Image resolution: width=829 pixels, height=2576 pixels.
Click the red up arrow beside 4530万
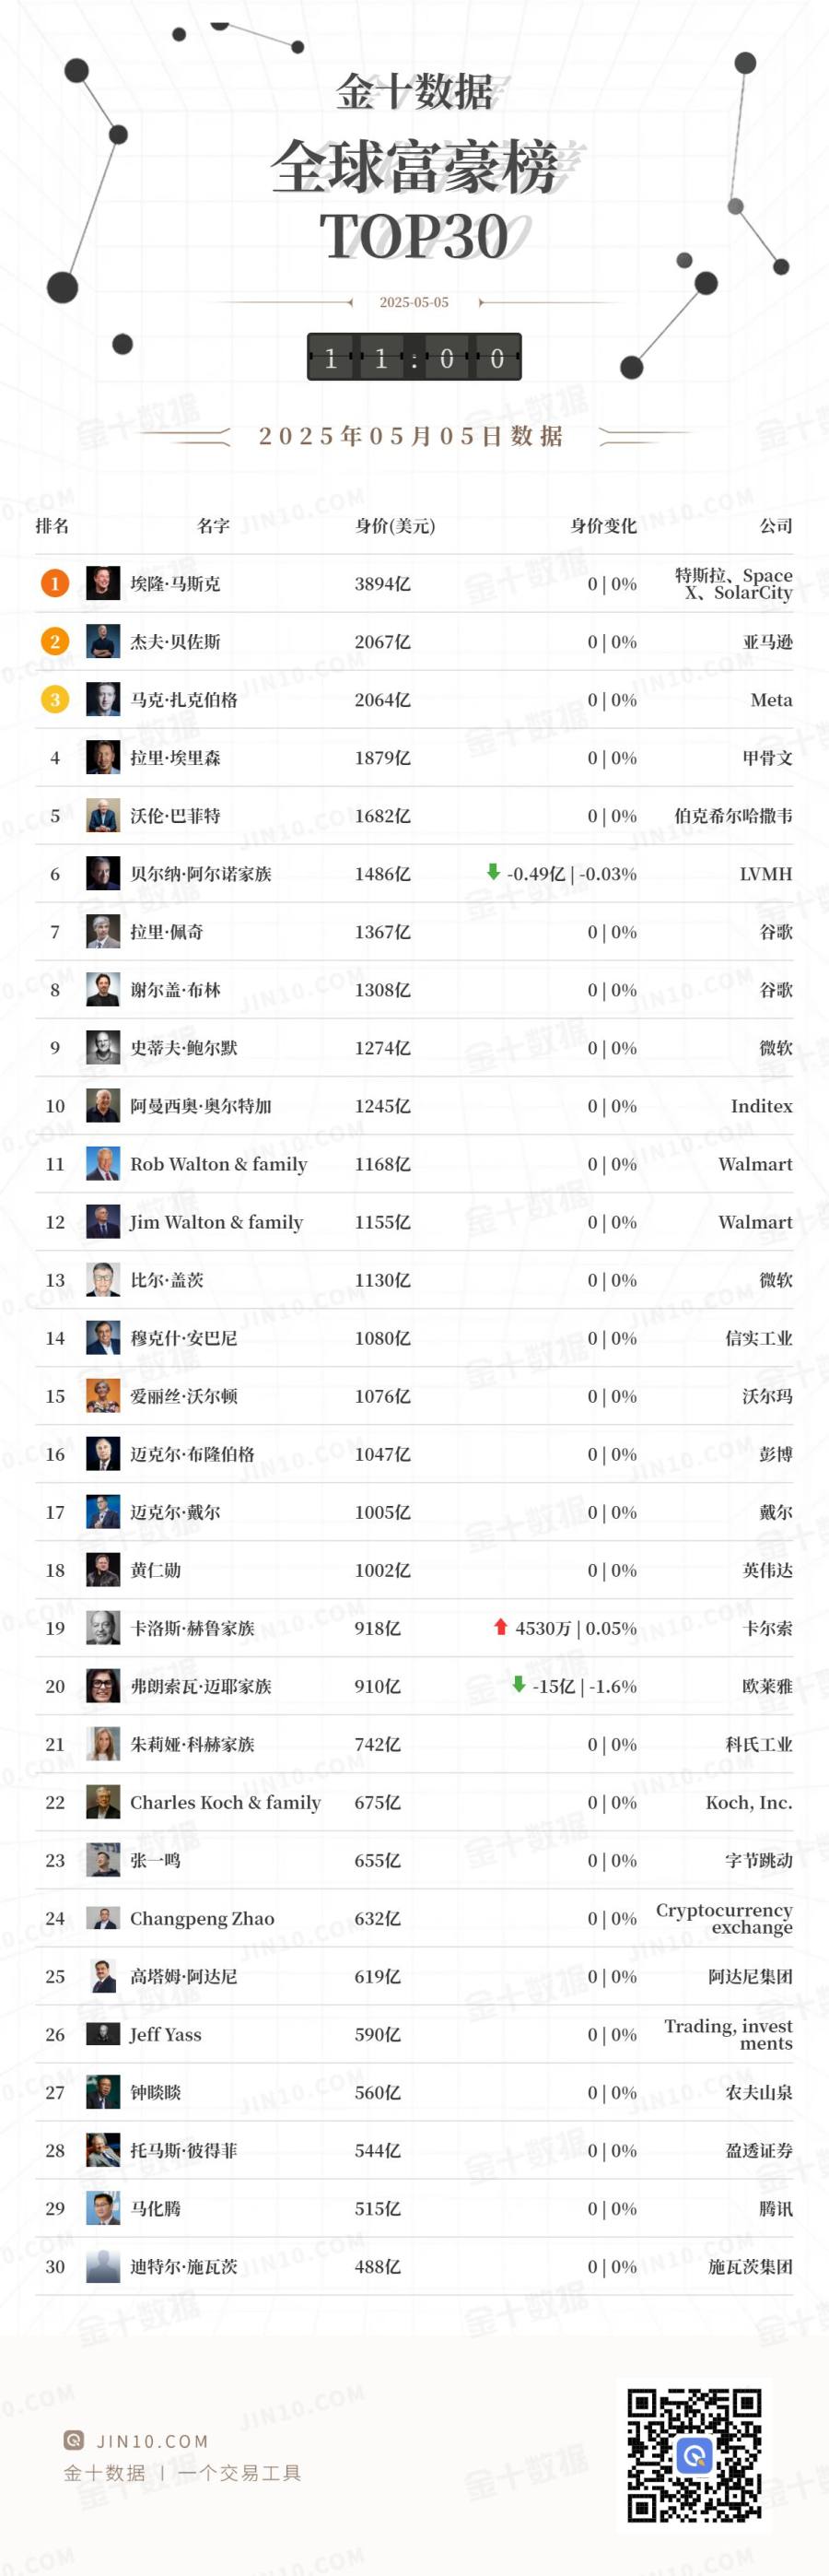tap(501, 1627)
